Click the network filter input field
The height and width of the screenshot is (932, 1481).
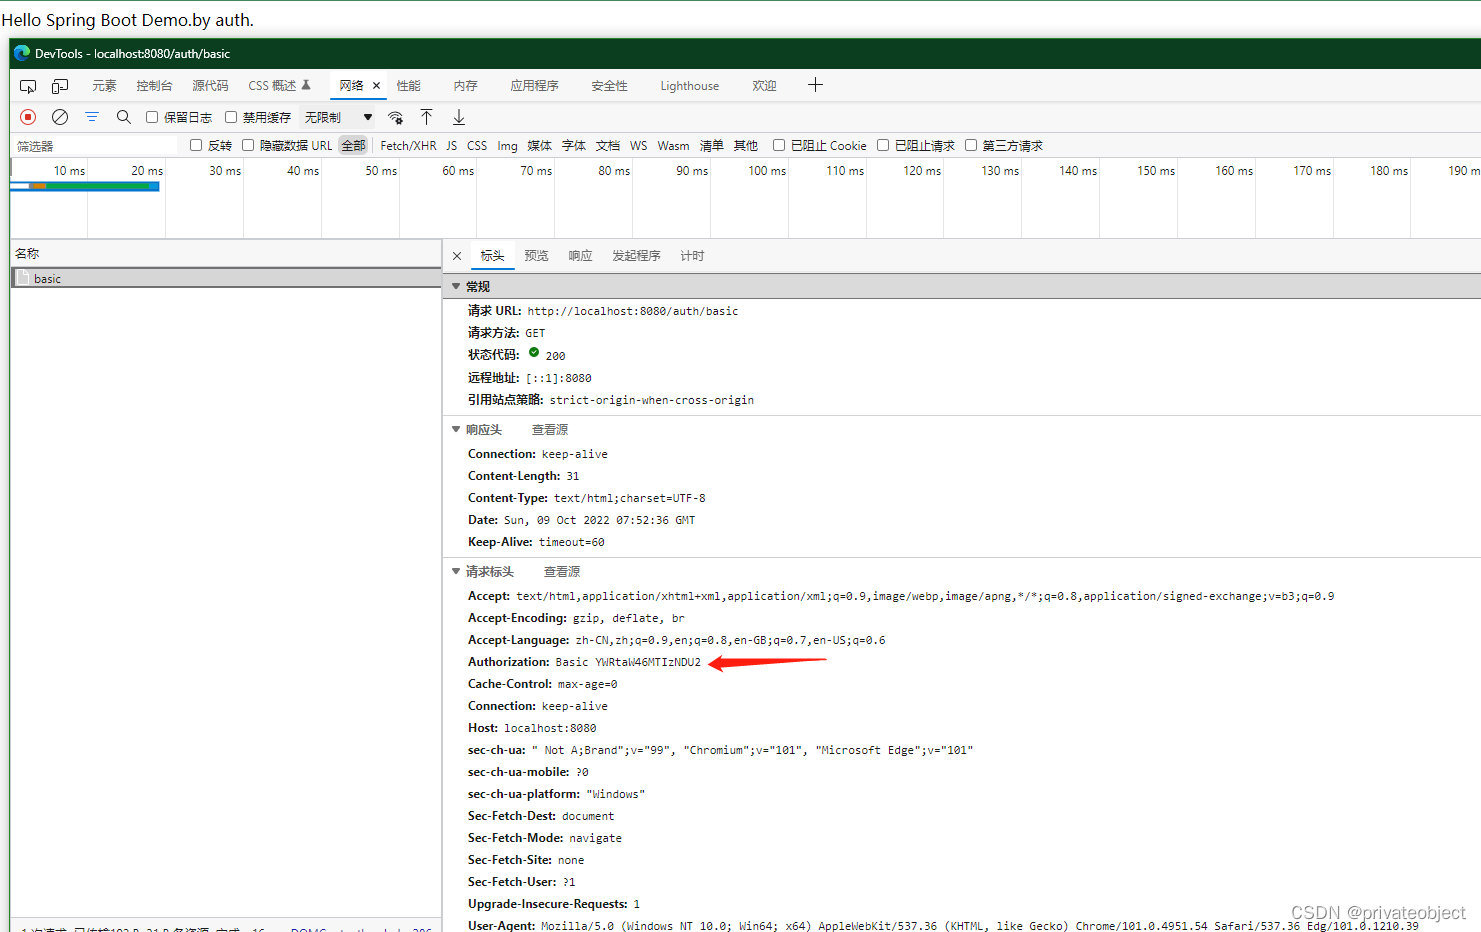click(96, 146)
